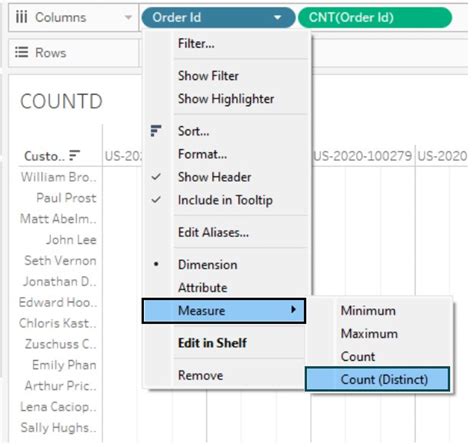Click customer row Matt Abelm..

pos(58,219)
